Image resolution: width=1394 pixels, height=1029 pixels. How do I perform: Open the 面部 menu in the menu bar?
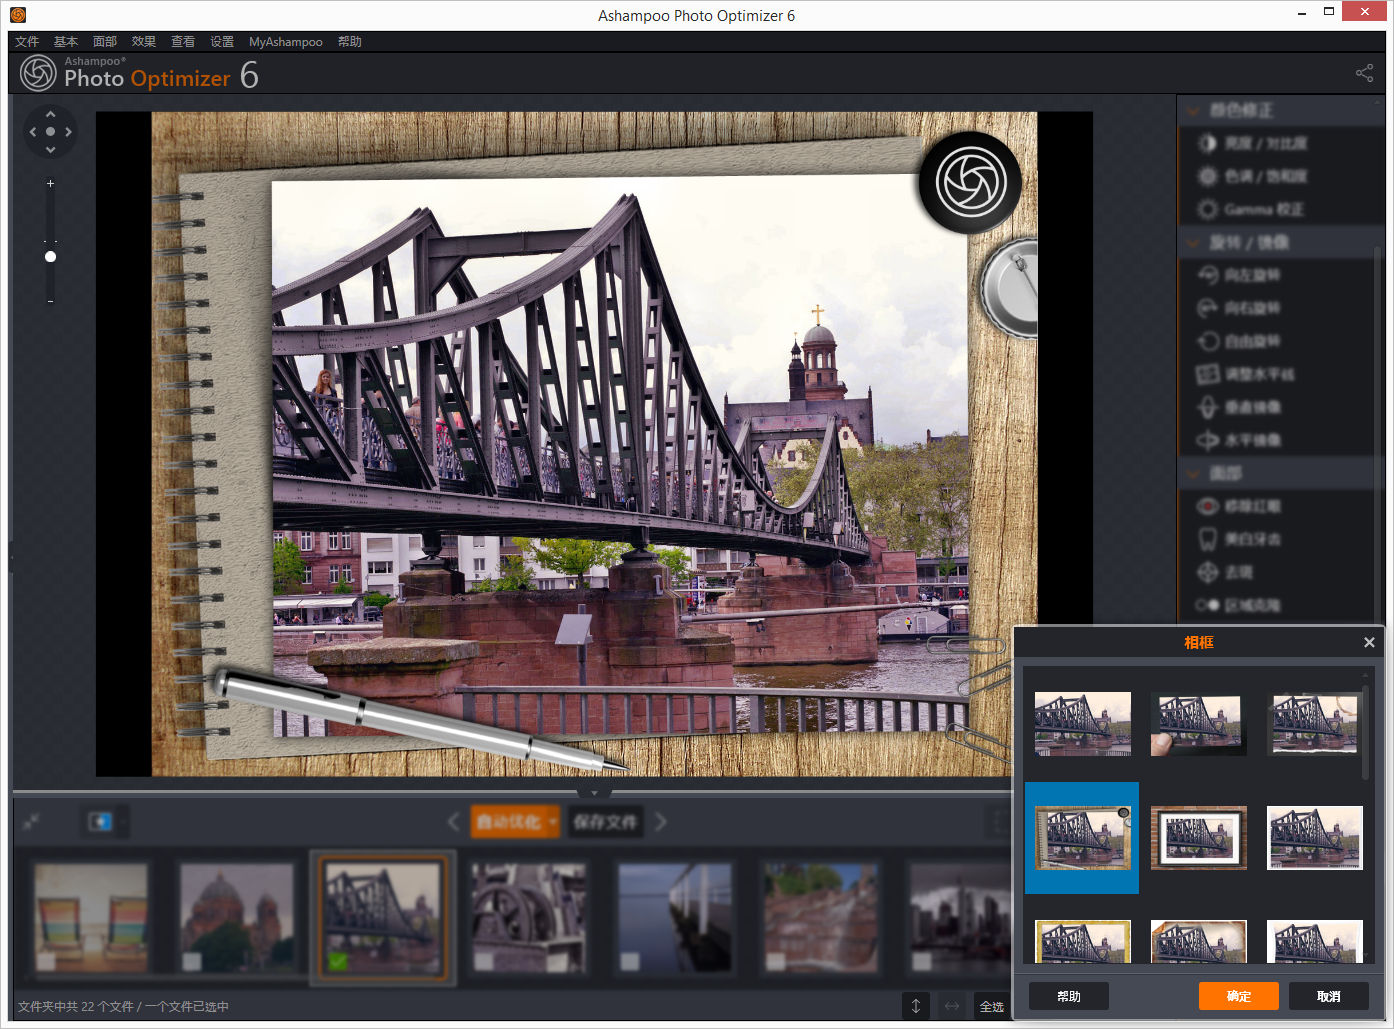click(105, 42)
